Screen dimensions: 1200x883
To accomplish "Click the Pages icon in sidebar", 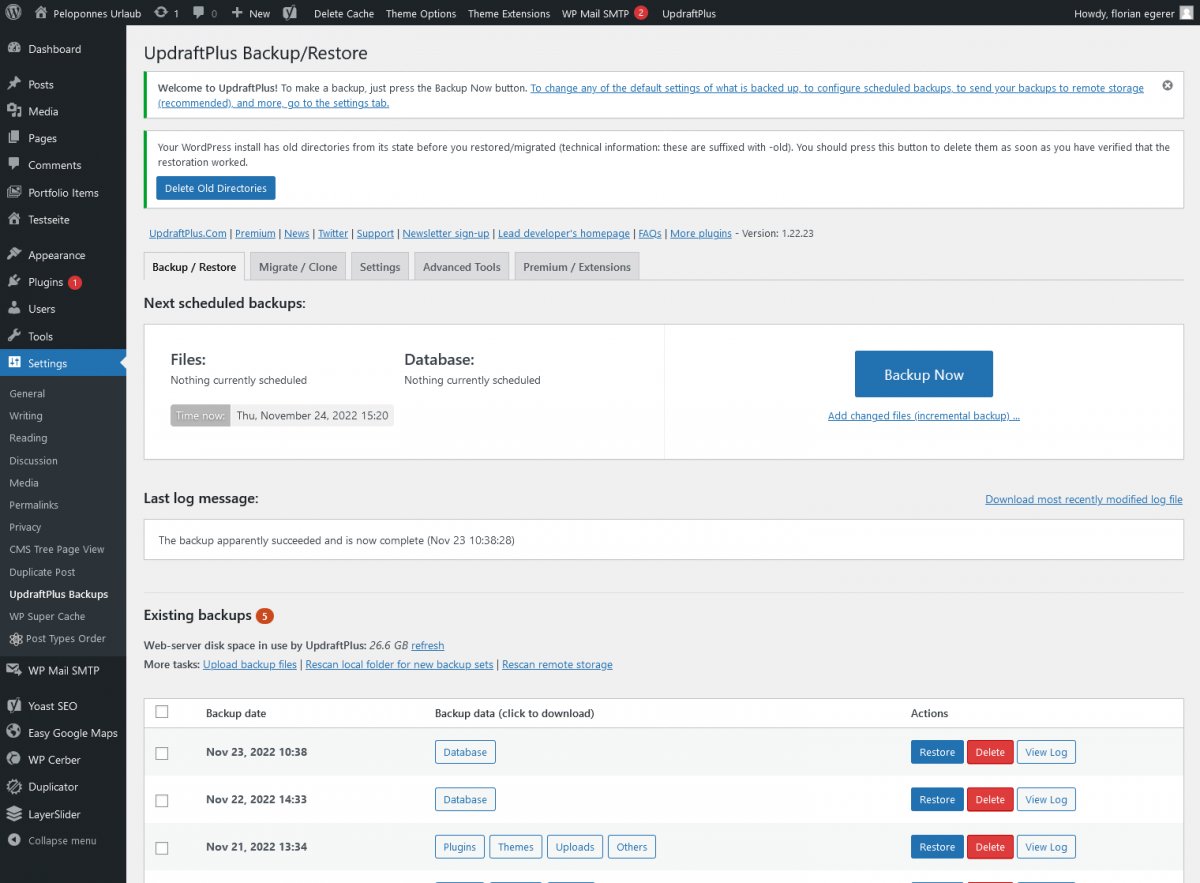I will (14, 138).
